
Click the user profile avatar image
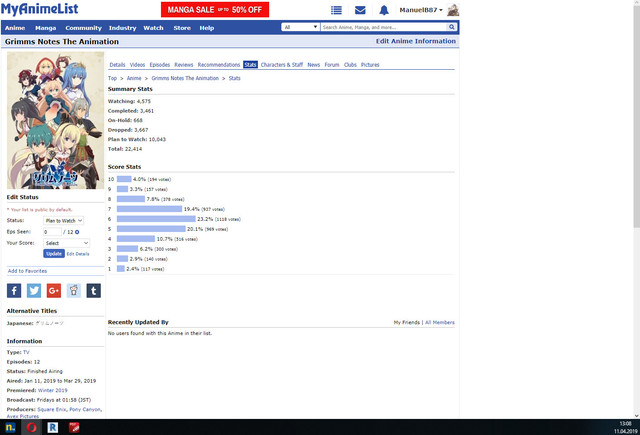pyautogui.click(x=453, y=10)
